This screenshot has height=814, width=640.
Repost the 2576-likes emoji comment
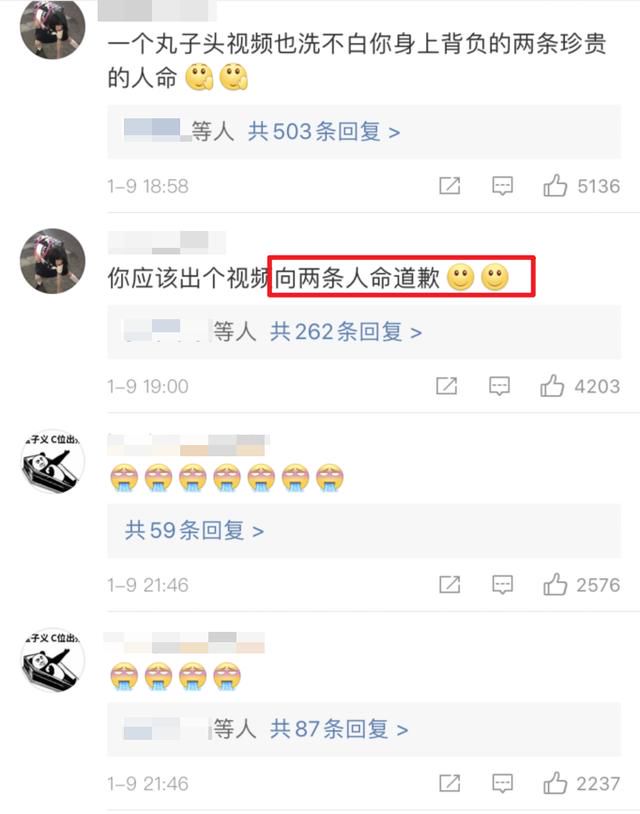pos(450,585)
